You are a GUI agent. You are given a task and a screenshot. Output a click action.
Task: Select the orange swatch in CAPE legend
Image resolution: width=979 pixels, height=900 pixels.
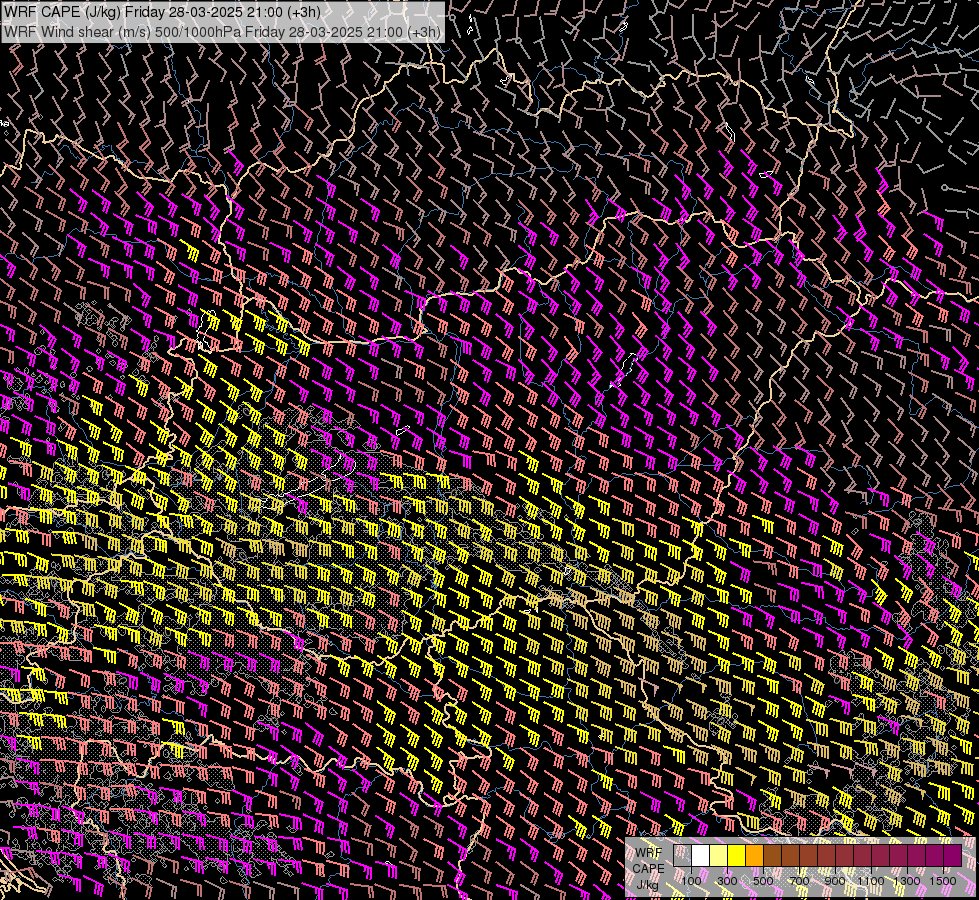(x=754, y=855)
